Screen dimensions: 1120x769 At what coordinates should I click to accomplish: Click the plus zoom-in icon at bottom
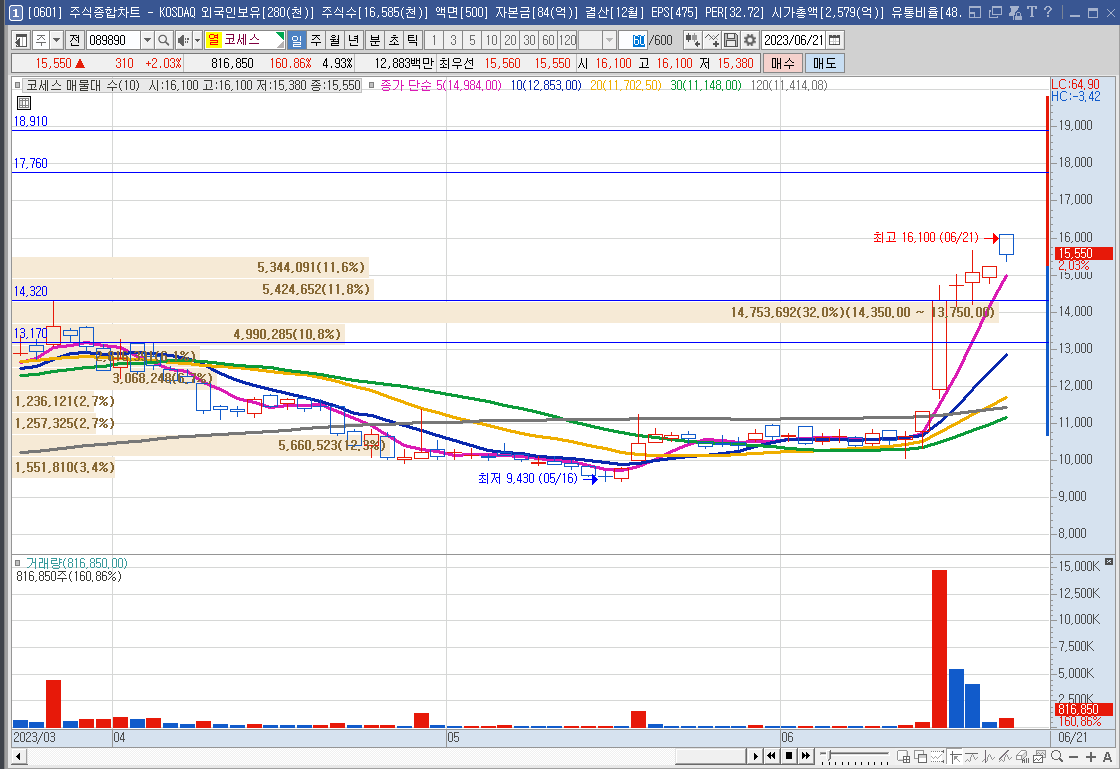[x=1091, y=756]
